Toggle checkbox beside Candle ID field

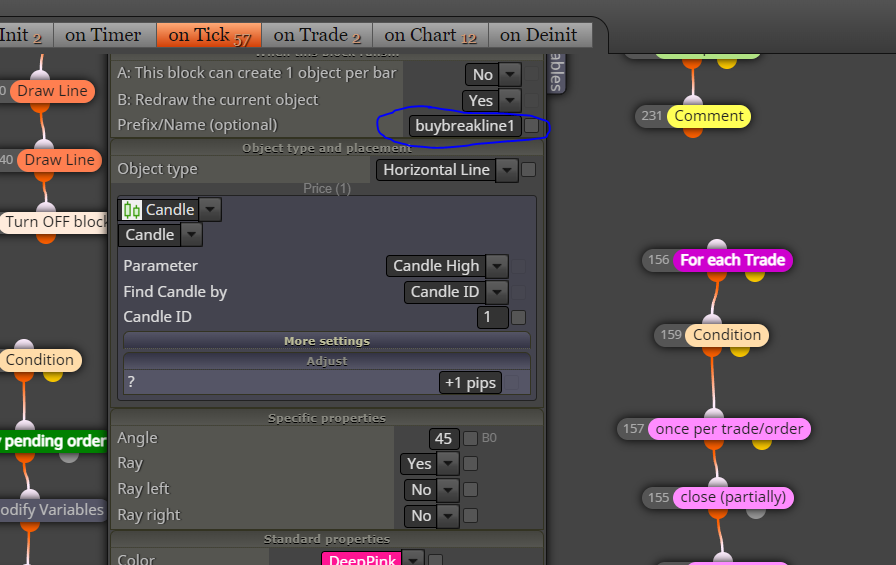coord(518,317)
